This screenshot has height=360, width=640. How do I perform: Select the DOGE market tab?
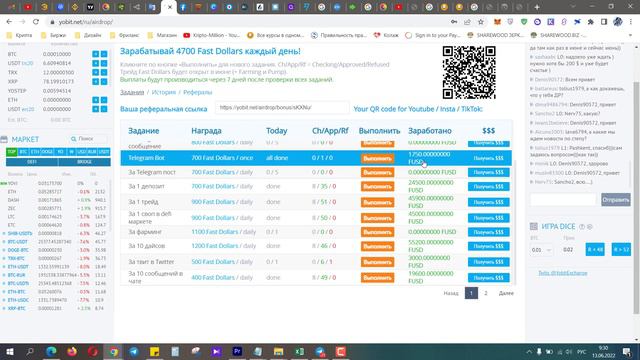pyautogui.click(x=47, y=152)
